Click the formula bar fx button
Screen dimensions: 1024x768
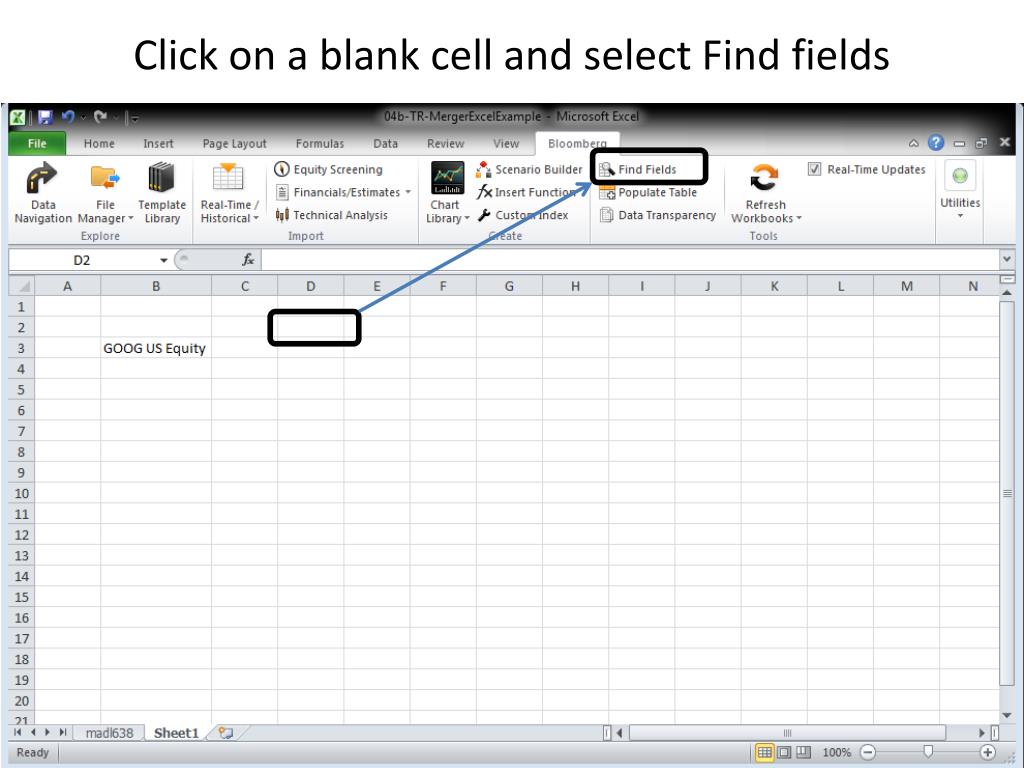coord(248,260)
